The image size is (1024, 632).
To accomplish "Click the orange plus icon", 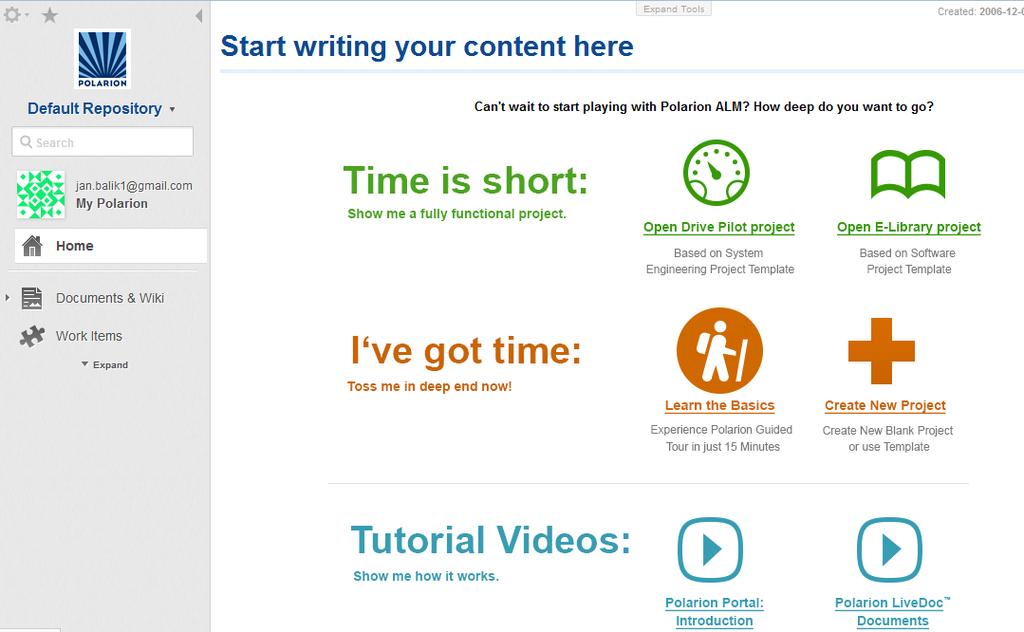I will [881, 351].
